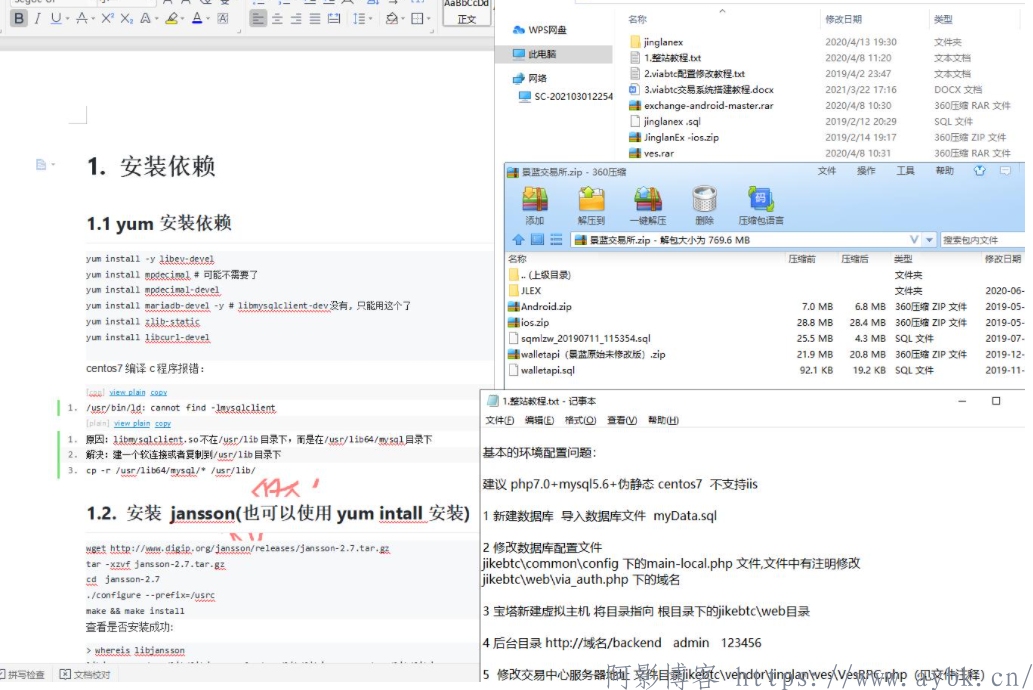Open the underline style dropdown arrow
The height and width of the screenshot is (690, 1033).
[67, 19]
